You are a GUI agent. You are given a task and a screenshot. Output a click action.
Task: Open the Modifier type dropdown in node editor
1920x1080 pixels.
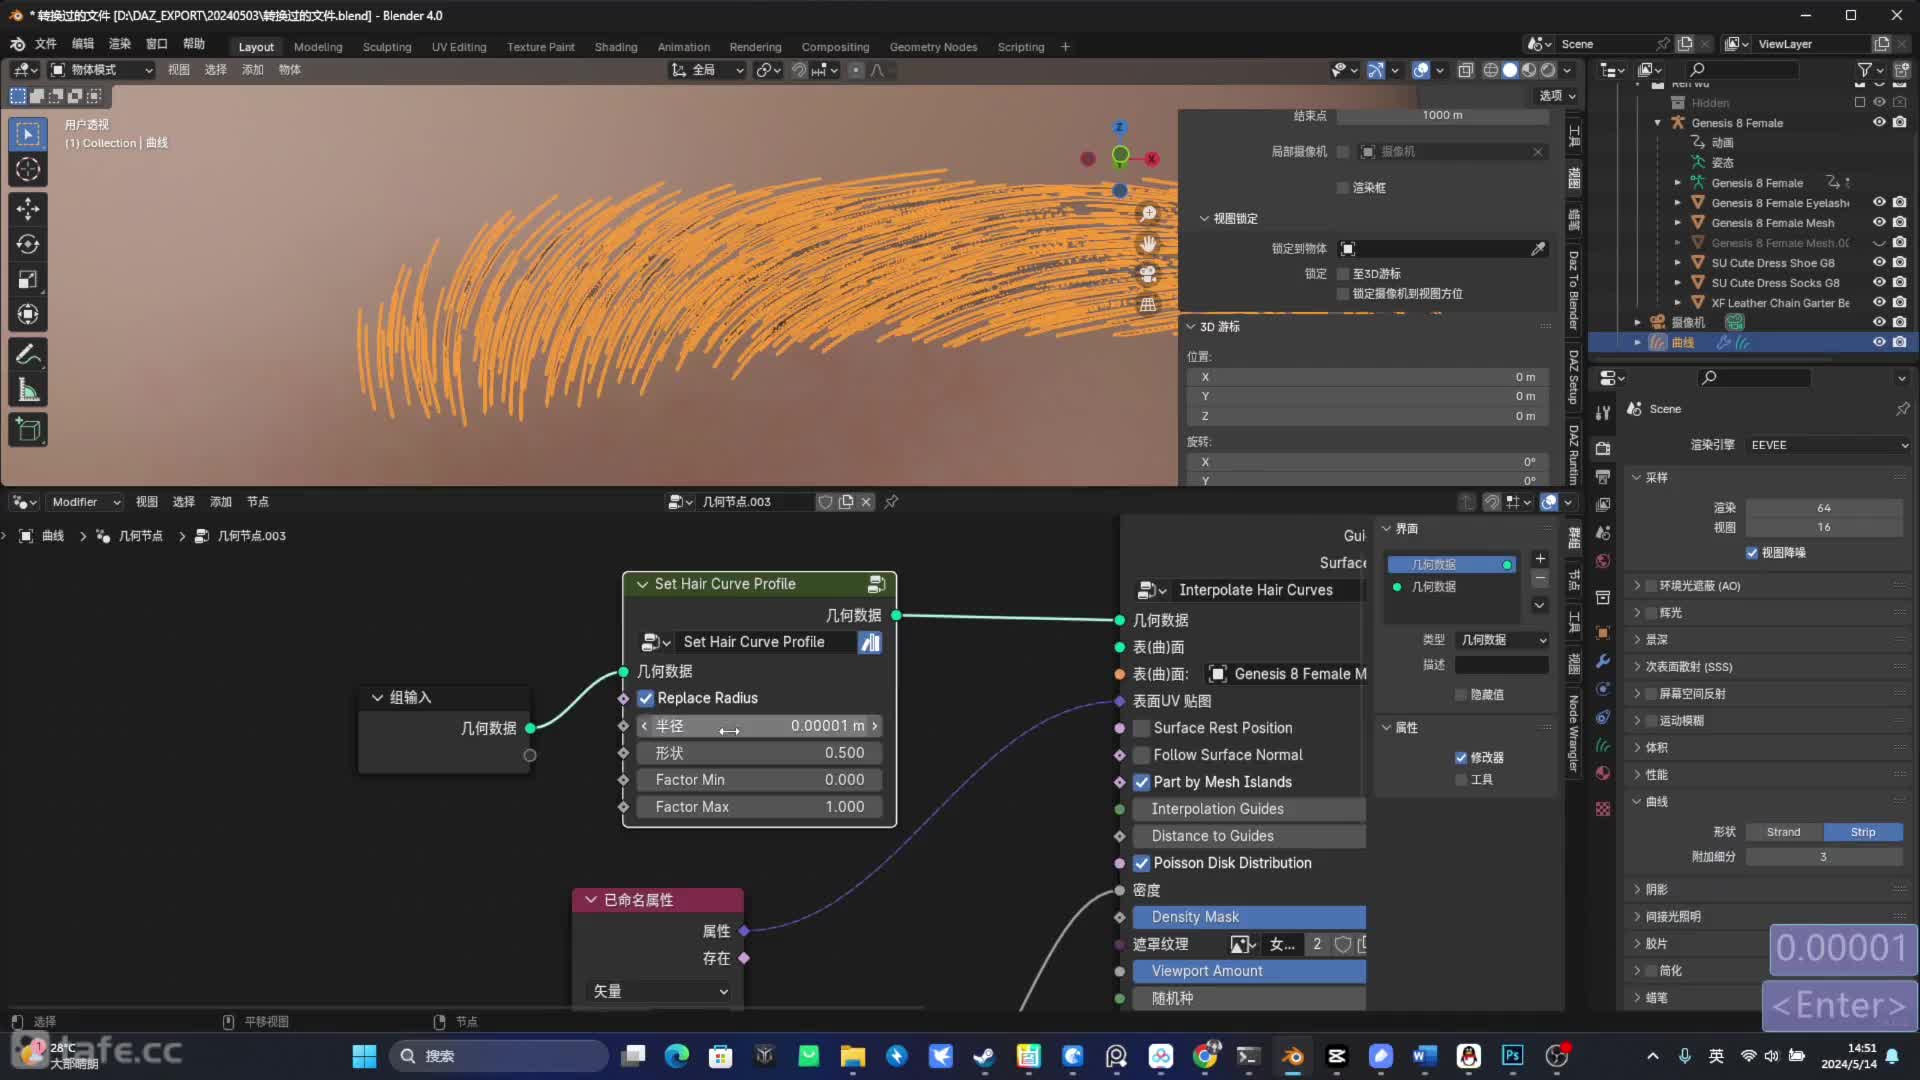[x=86, y=502]
